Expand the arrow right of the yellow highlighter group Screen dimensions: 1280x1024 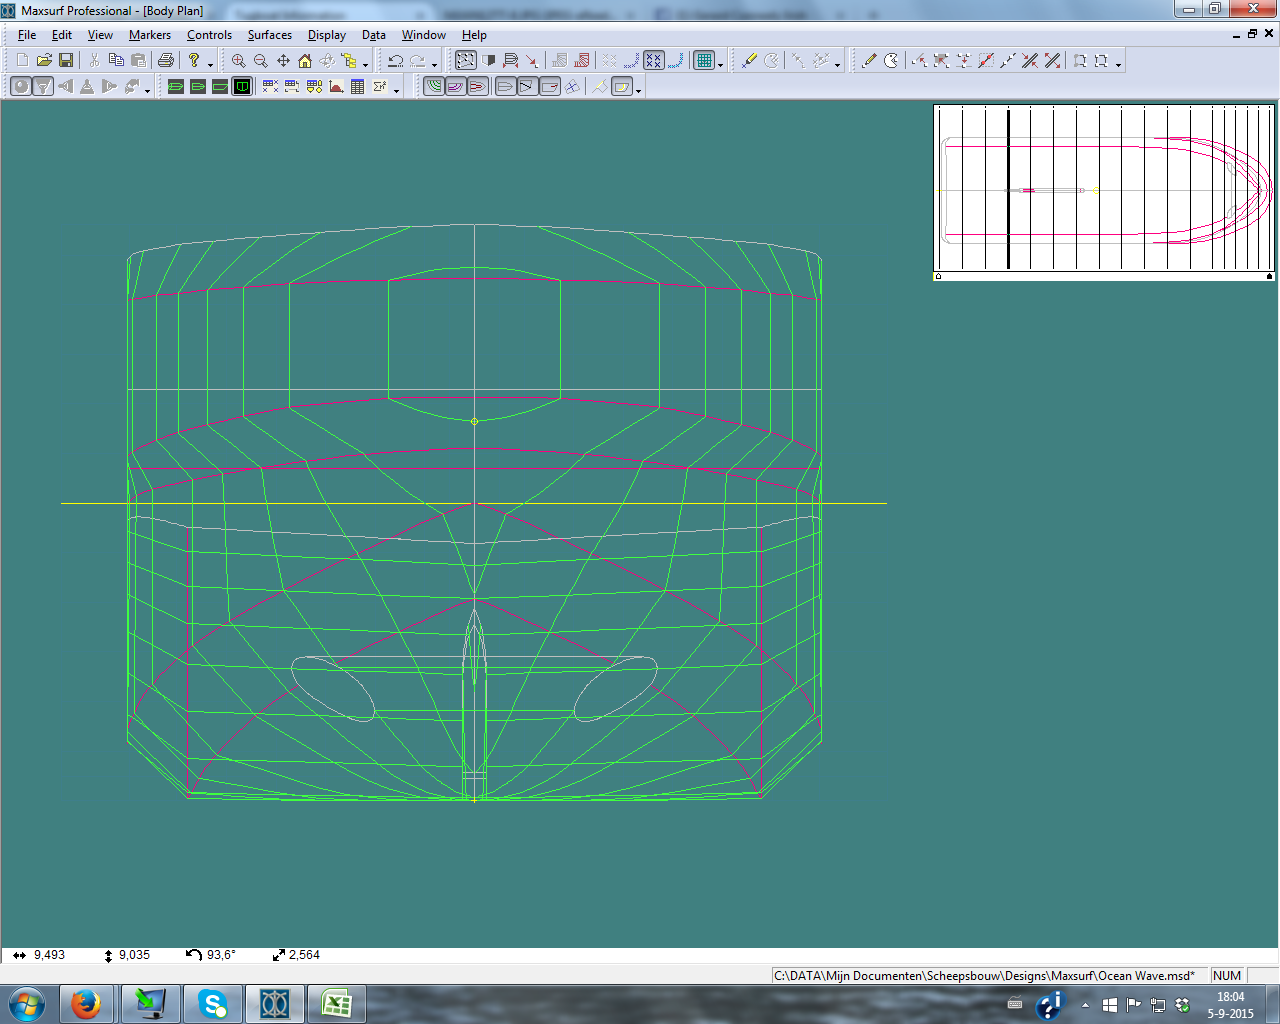point(837,63)
